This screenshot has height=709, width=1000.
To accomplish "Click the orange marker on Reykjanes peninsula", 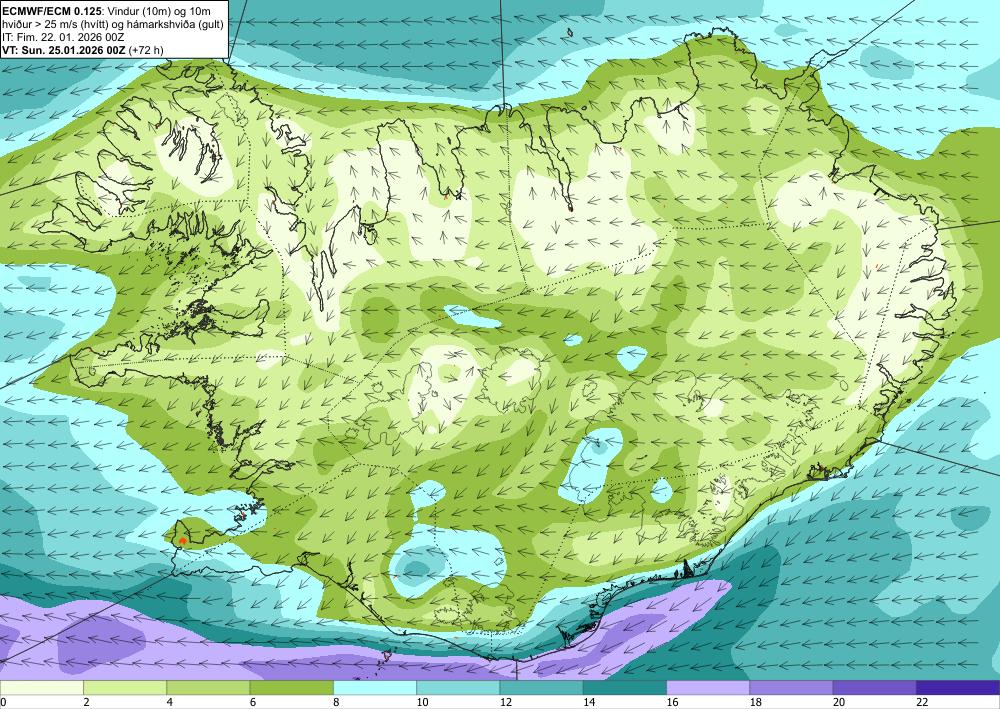I will pos(182,540).
